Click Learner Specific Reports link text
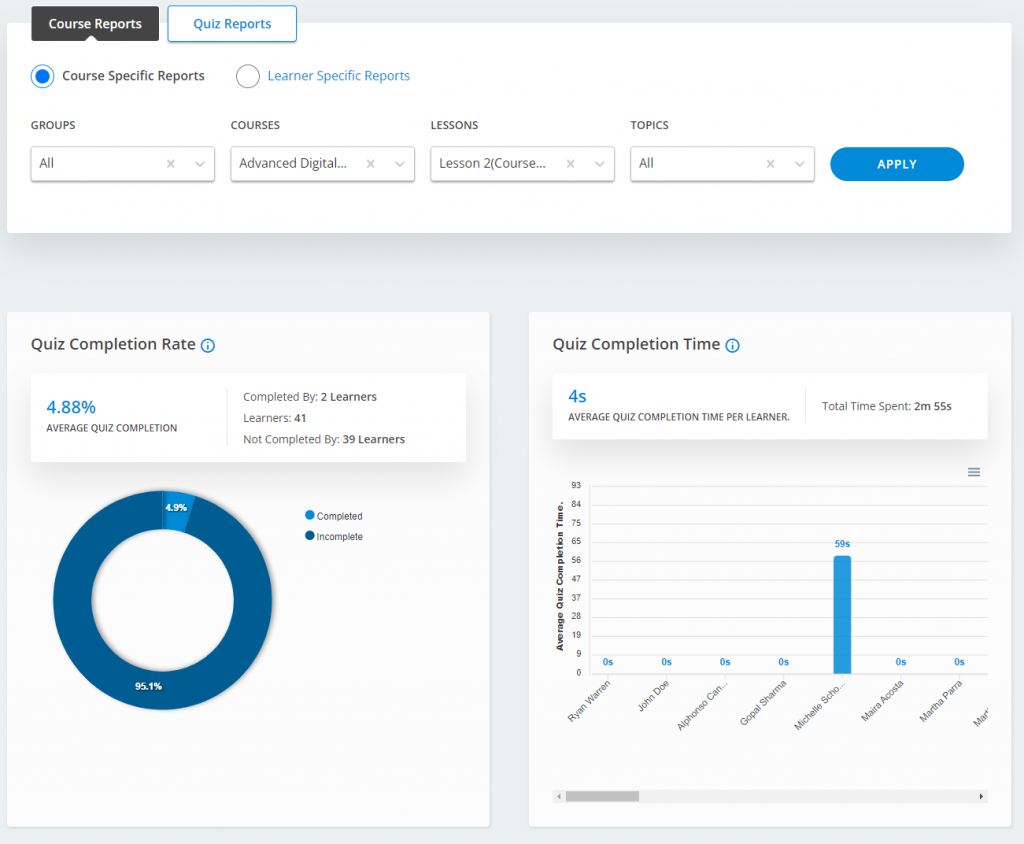Viewport: 1024px width, 844px height. coord(338,76)
